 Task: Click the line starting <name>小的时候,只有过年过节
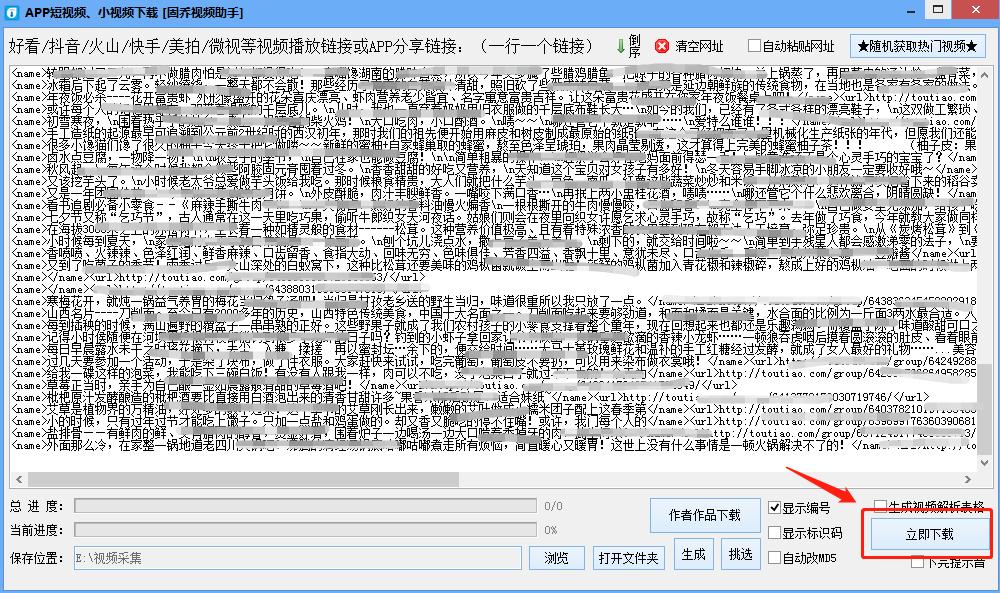tap(494, 421)
